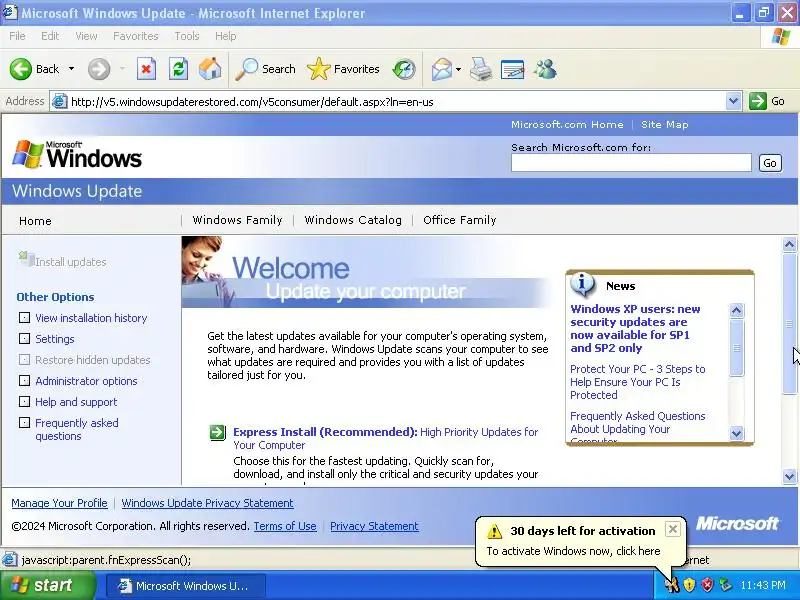Open the Windows Update Privacy Statement link

[x=207, y=503]
